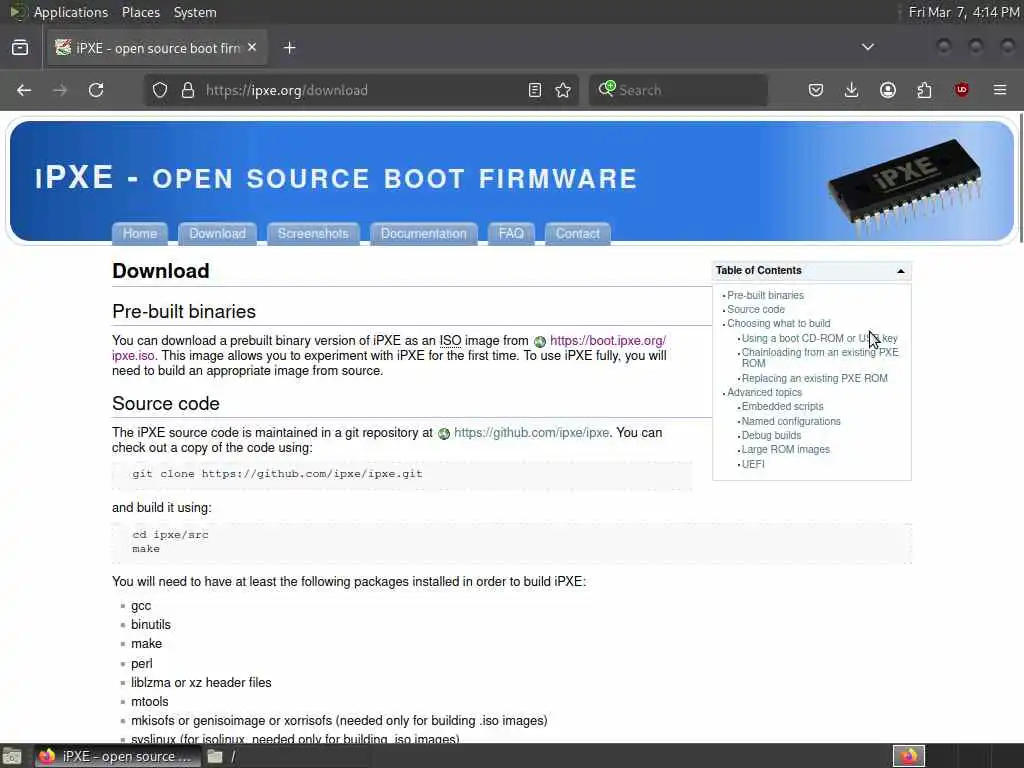Image resolution: width=1024 pixels, height=768 pixels.
Task: Go to Embedded scripts section
Action: click(x=782, y=406)
